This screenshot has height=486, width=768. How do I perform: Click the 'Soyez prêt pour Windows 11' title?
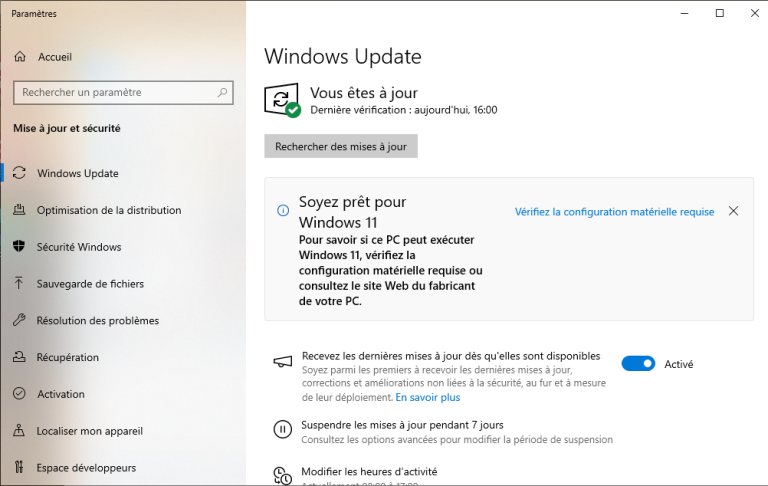coord(353,212)
